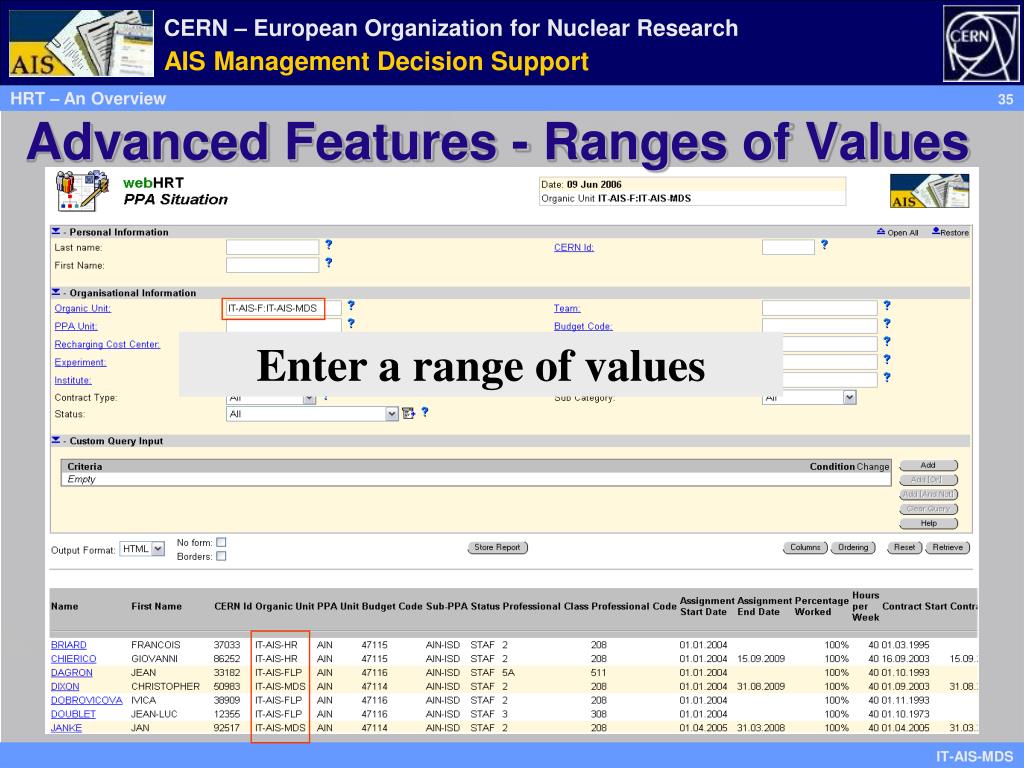Click the Ordering button
This screenshot has height=768, width=1024.
pyautogui.click(x=853, y=547)
